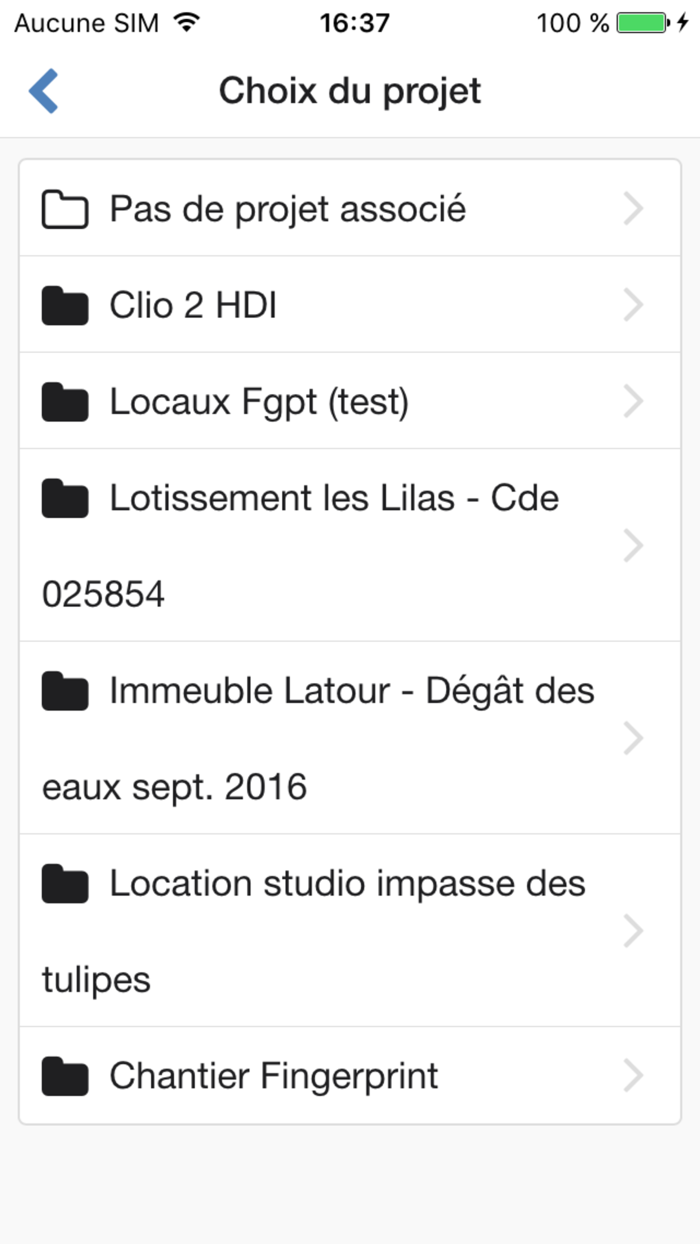Image resolution: width=700 pixels, height=1244 pixels.
Task: Tap the "Choix du projet" header title
Action: tap(350, 91)
